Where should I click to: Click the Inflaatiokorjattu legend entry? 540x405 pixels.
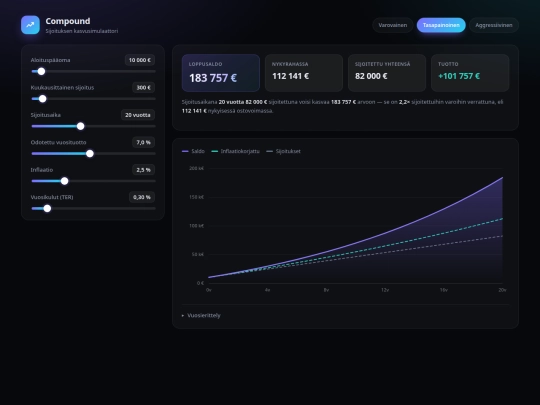235,151
